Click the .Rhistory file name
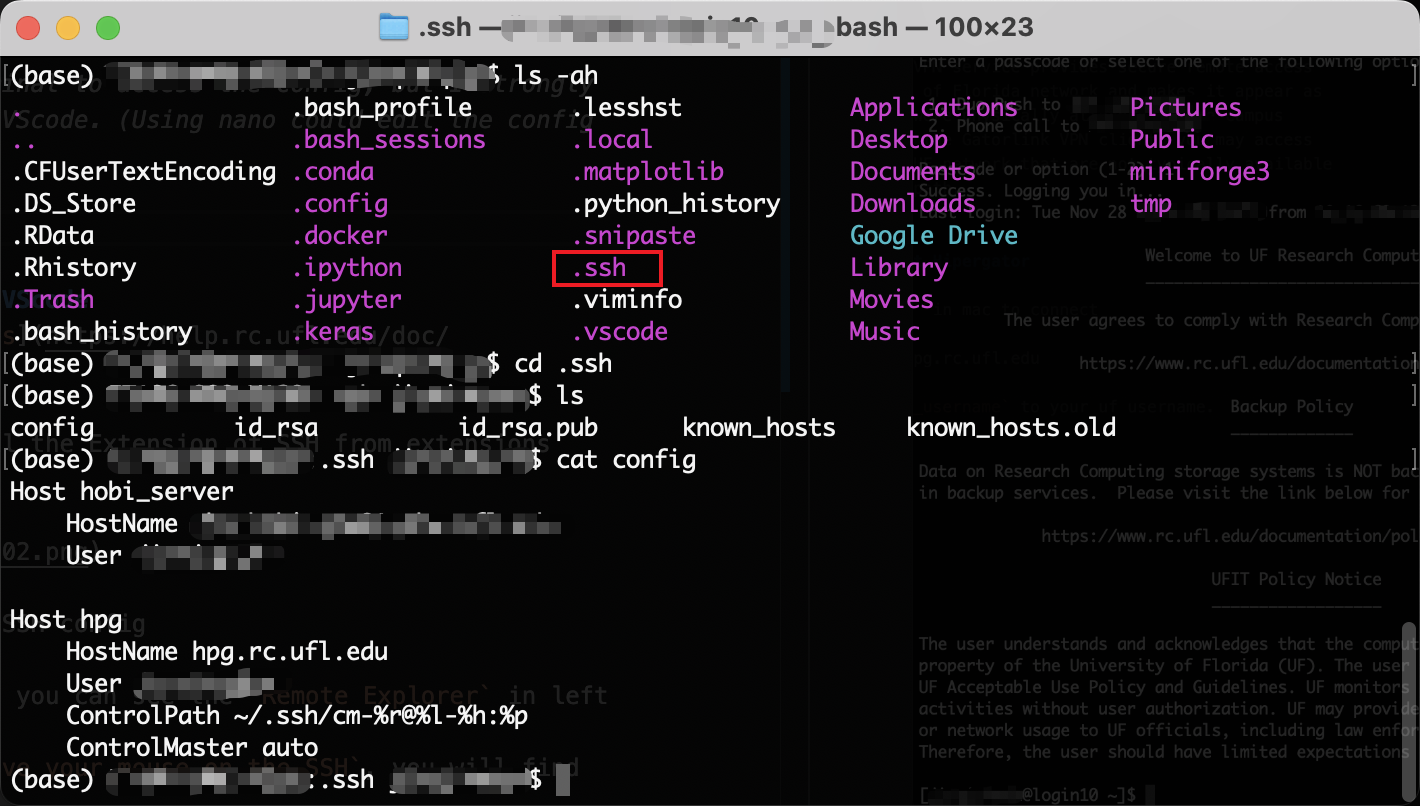The width and height of the screenshot is (1420, 806). [x=74, y=267]
